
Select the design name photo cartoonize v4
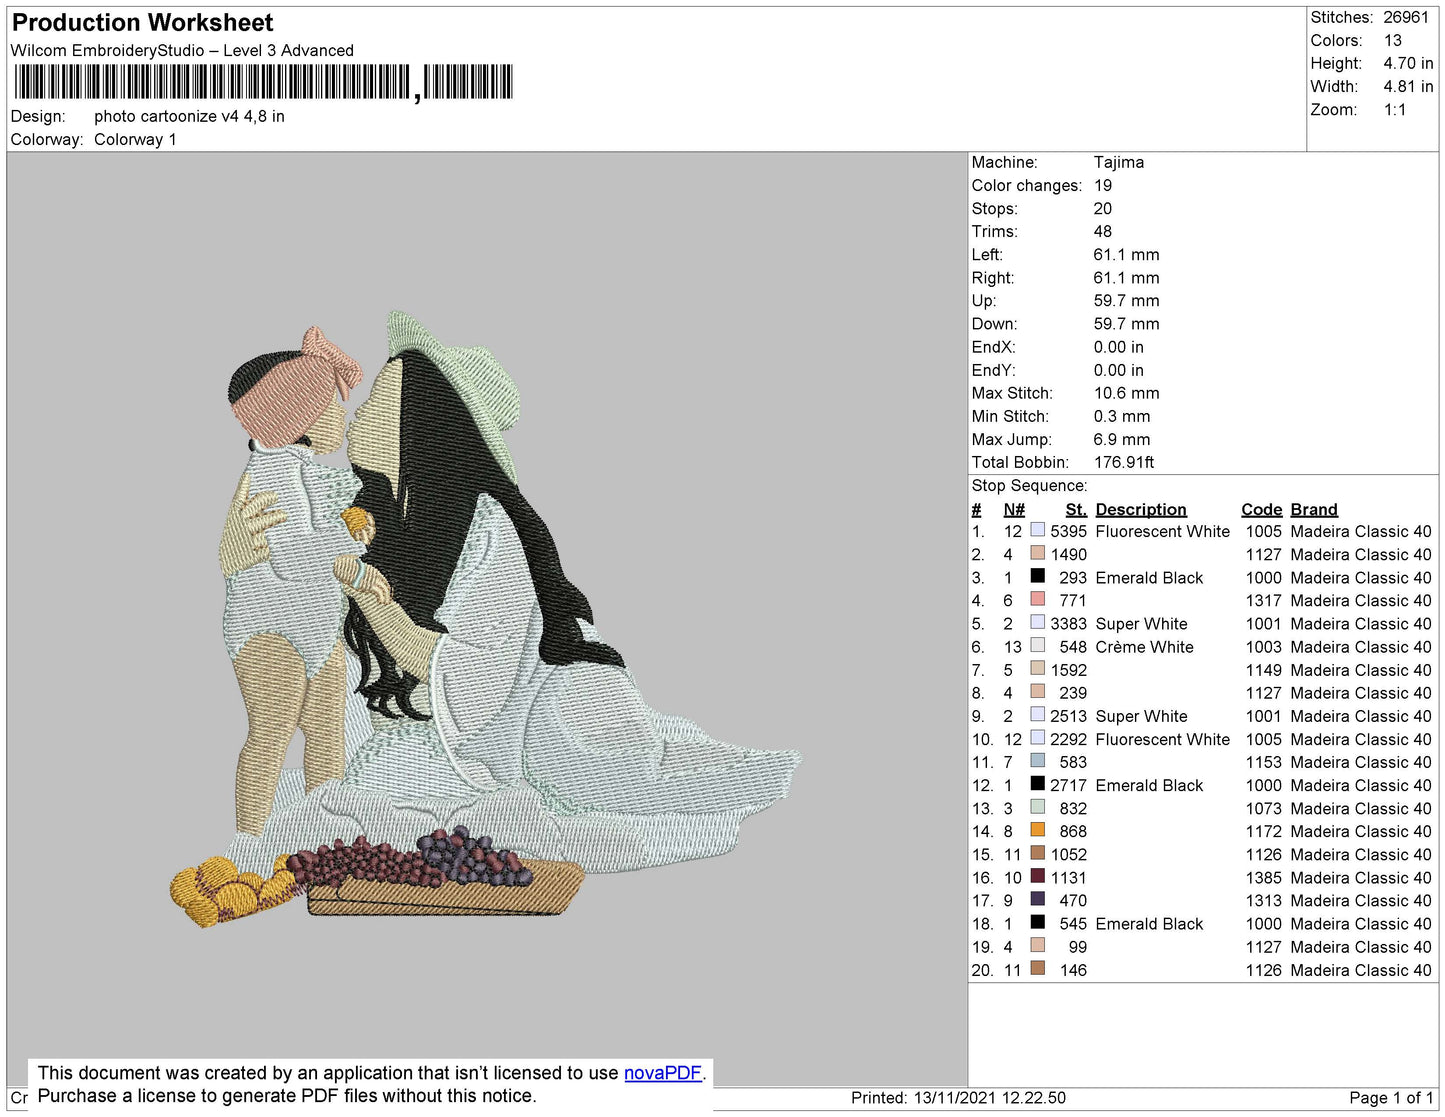click(189, 116)
